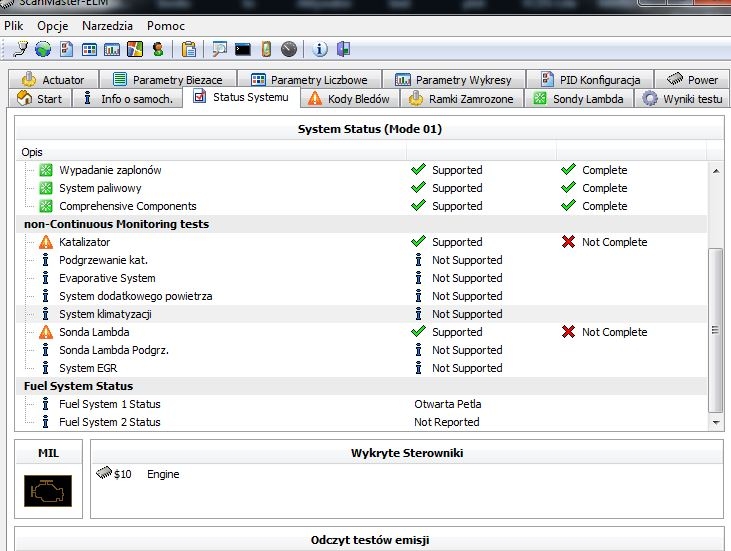Click the exit door toolbar icon
Screen dimensions: 731x551
click(x=344, y=49)
